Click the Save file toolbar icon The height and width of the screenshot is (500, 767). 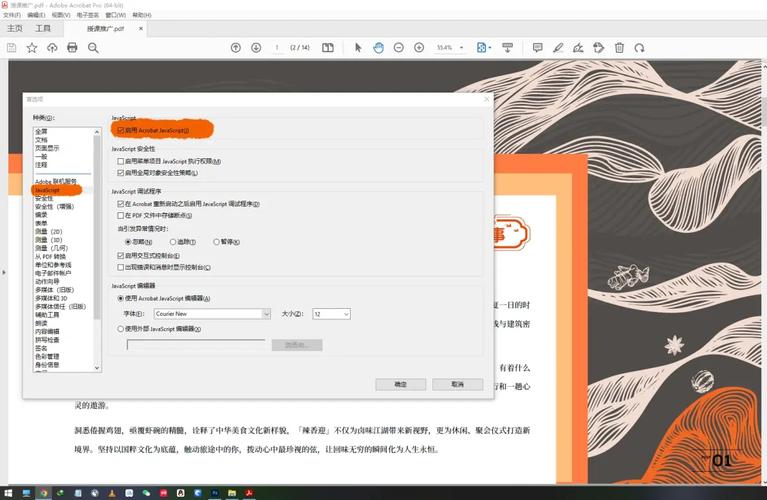[12, 47]
